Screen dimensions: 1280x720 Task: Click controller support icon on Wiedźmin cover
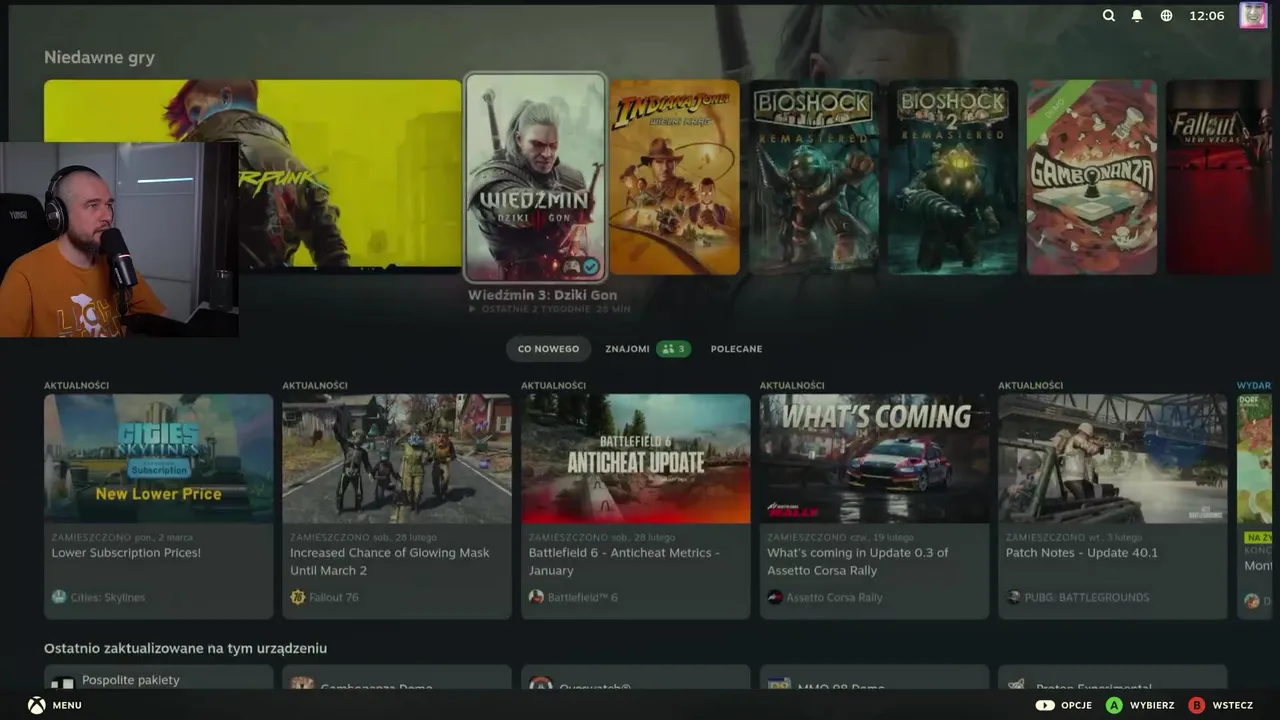[571, 266]
